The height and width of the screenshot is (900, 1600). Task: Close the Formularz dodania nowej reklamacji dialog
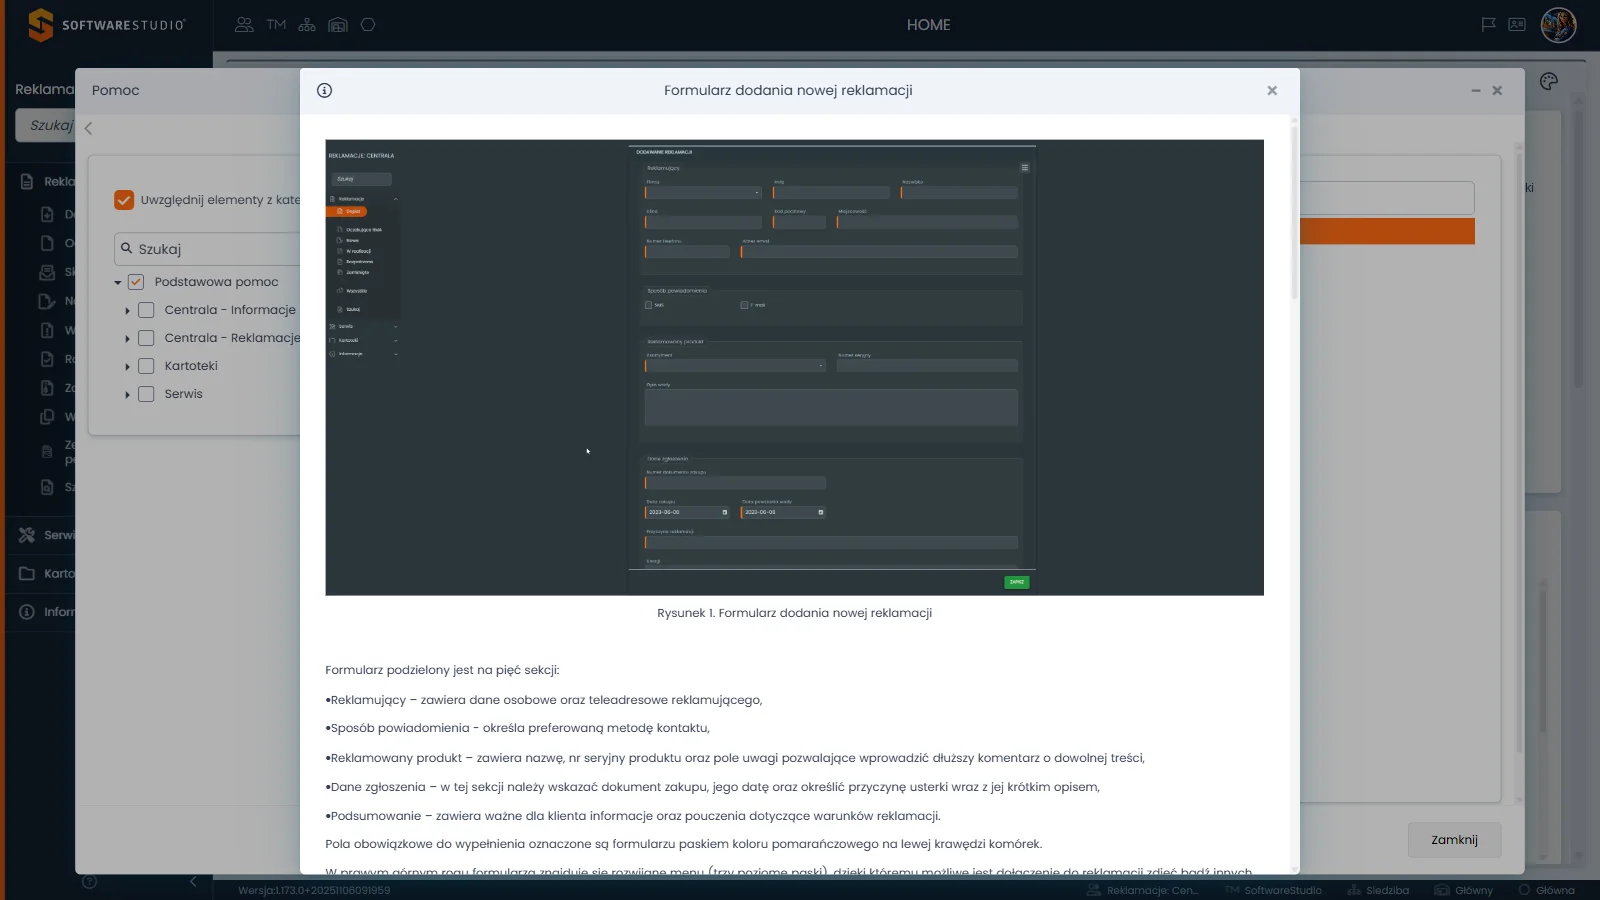point(1272,90)
